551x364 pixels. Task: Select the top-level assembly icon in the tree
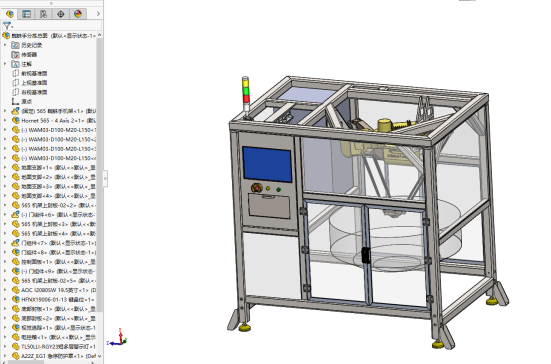(x=6, y=35)
